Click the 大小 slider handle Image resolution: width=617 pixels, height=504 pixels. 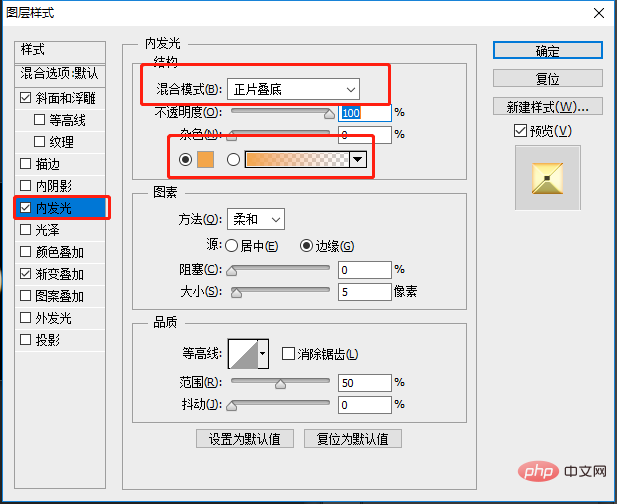coord(236,293)
